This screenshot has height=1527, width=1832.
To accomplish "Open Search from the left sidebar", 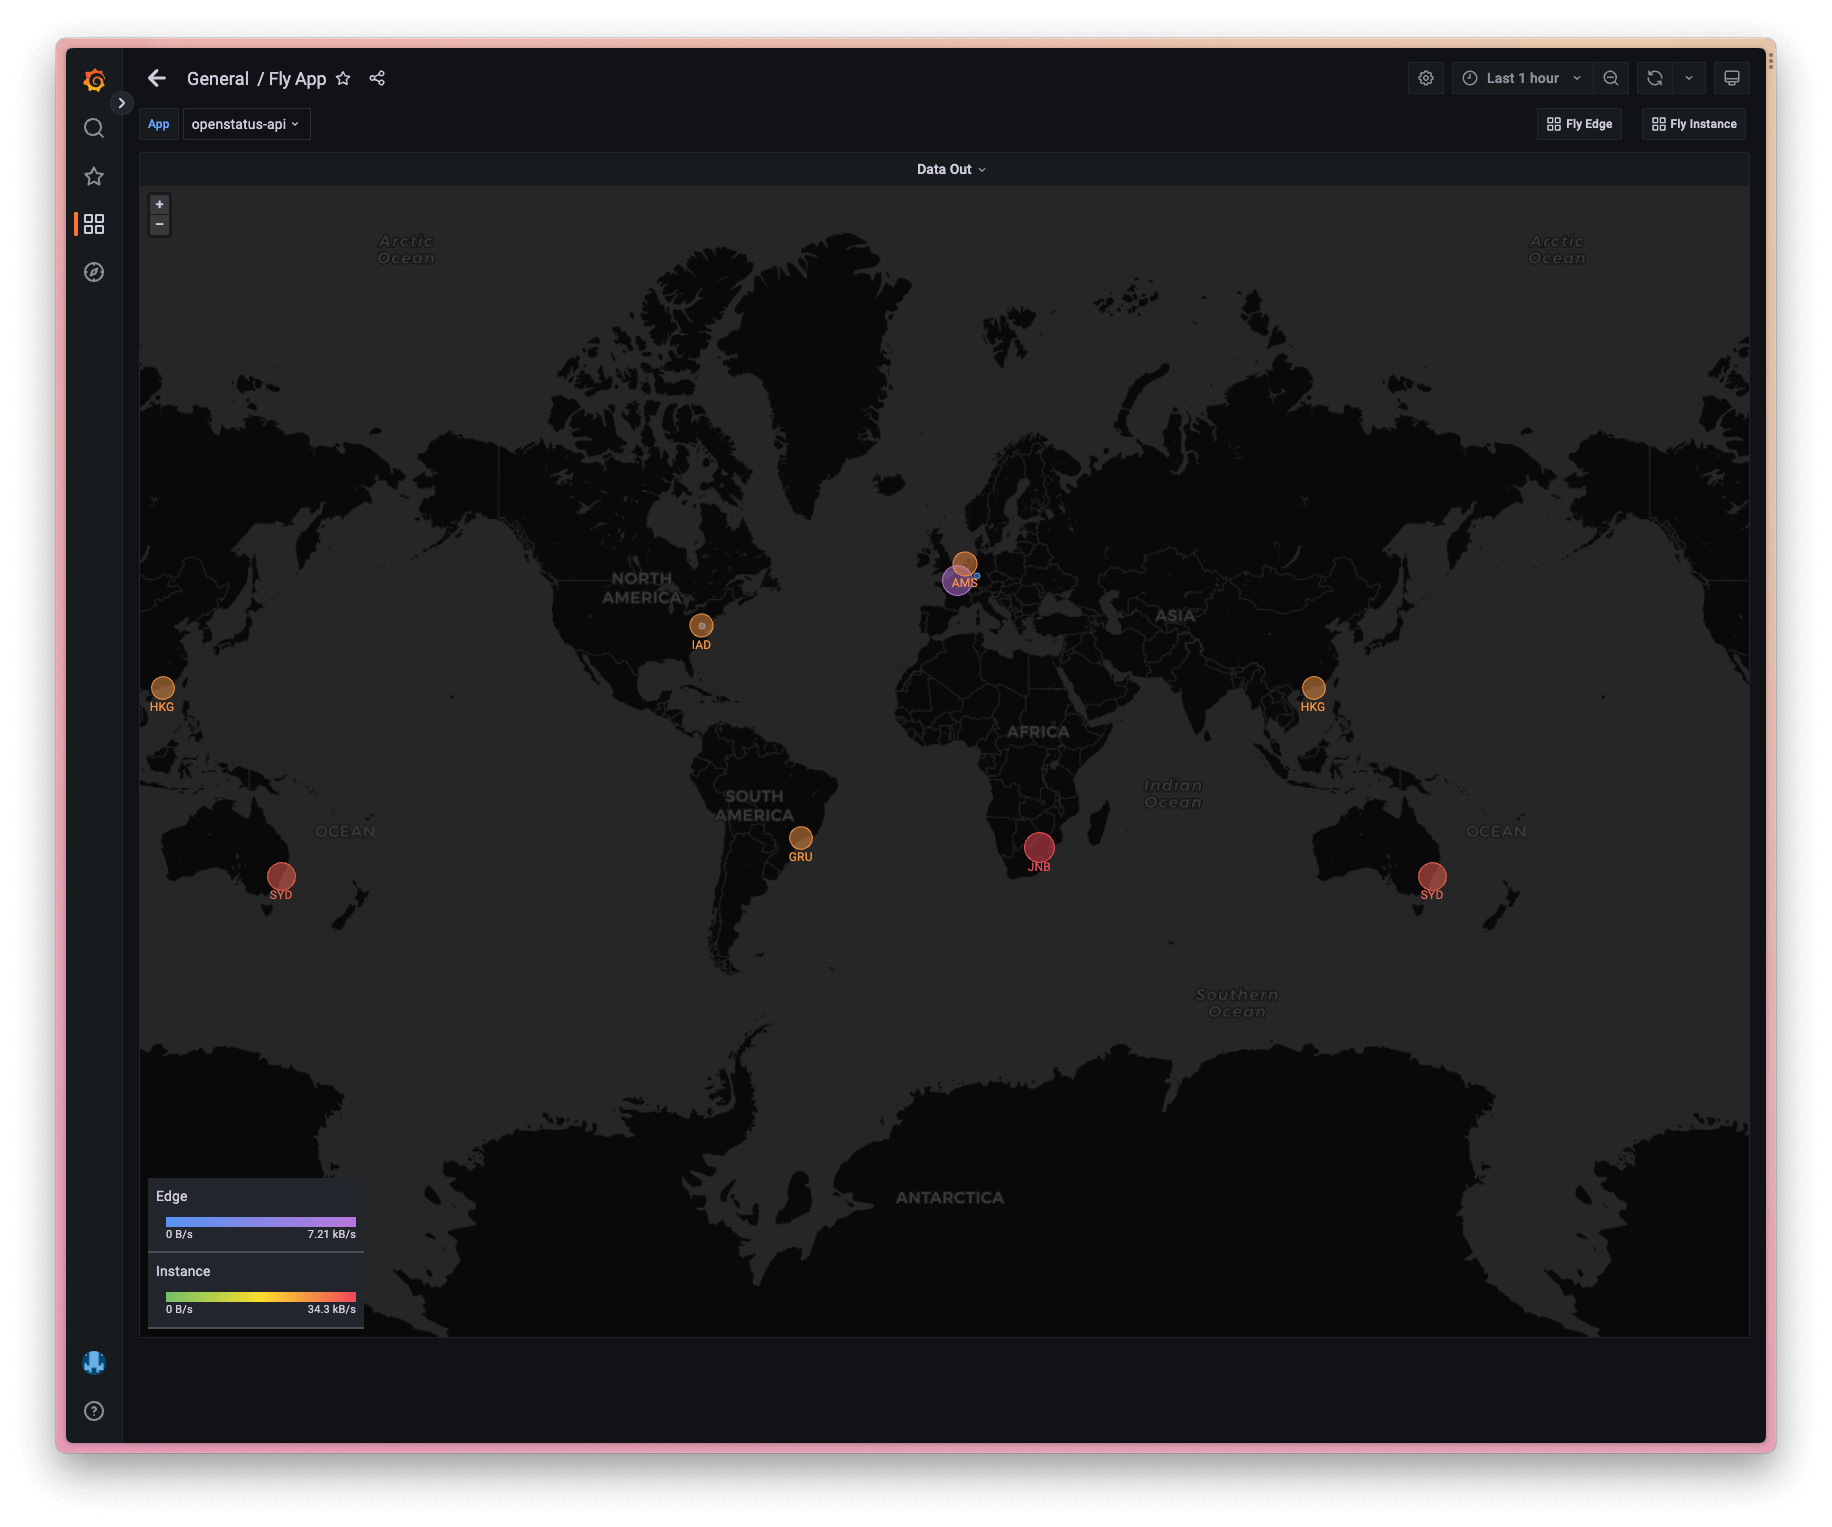I will 94,128.
